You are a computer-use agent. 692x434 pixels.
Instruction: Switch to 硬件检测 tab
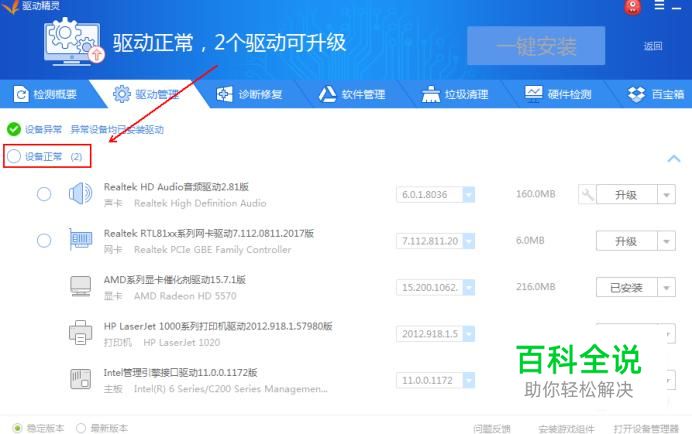click(x=558, y=94)
